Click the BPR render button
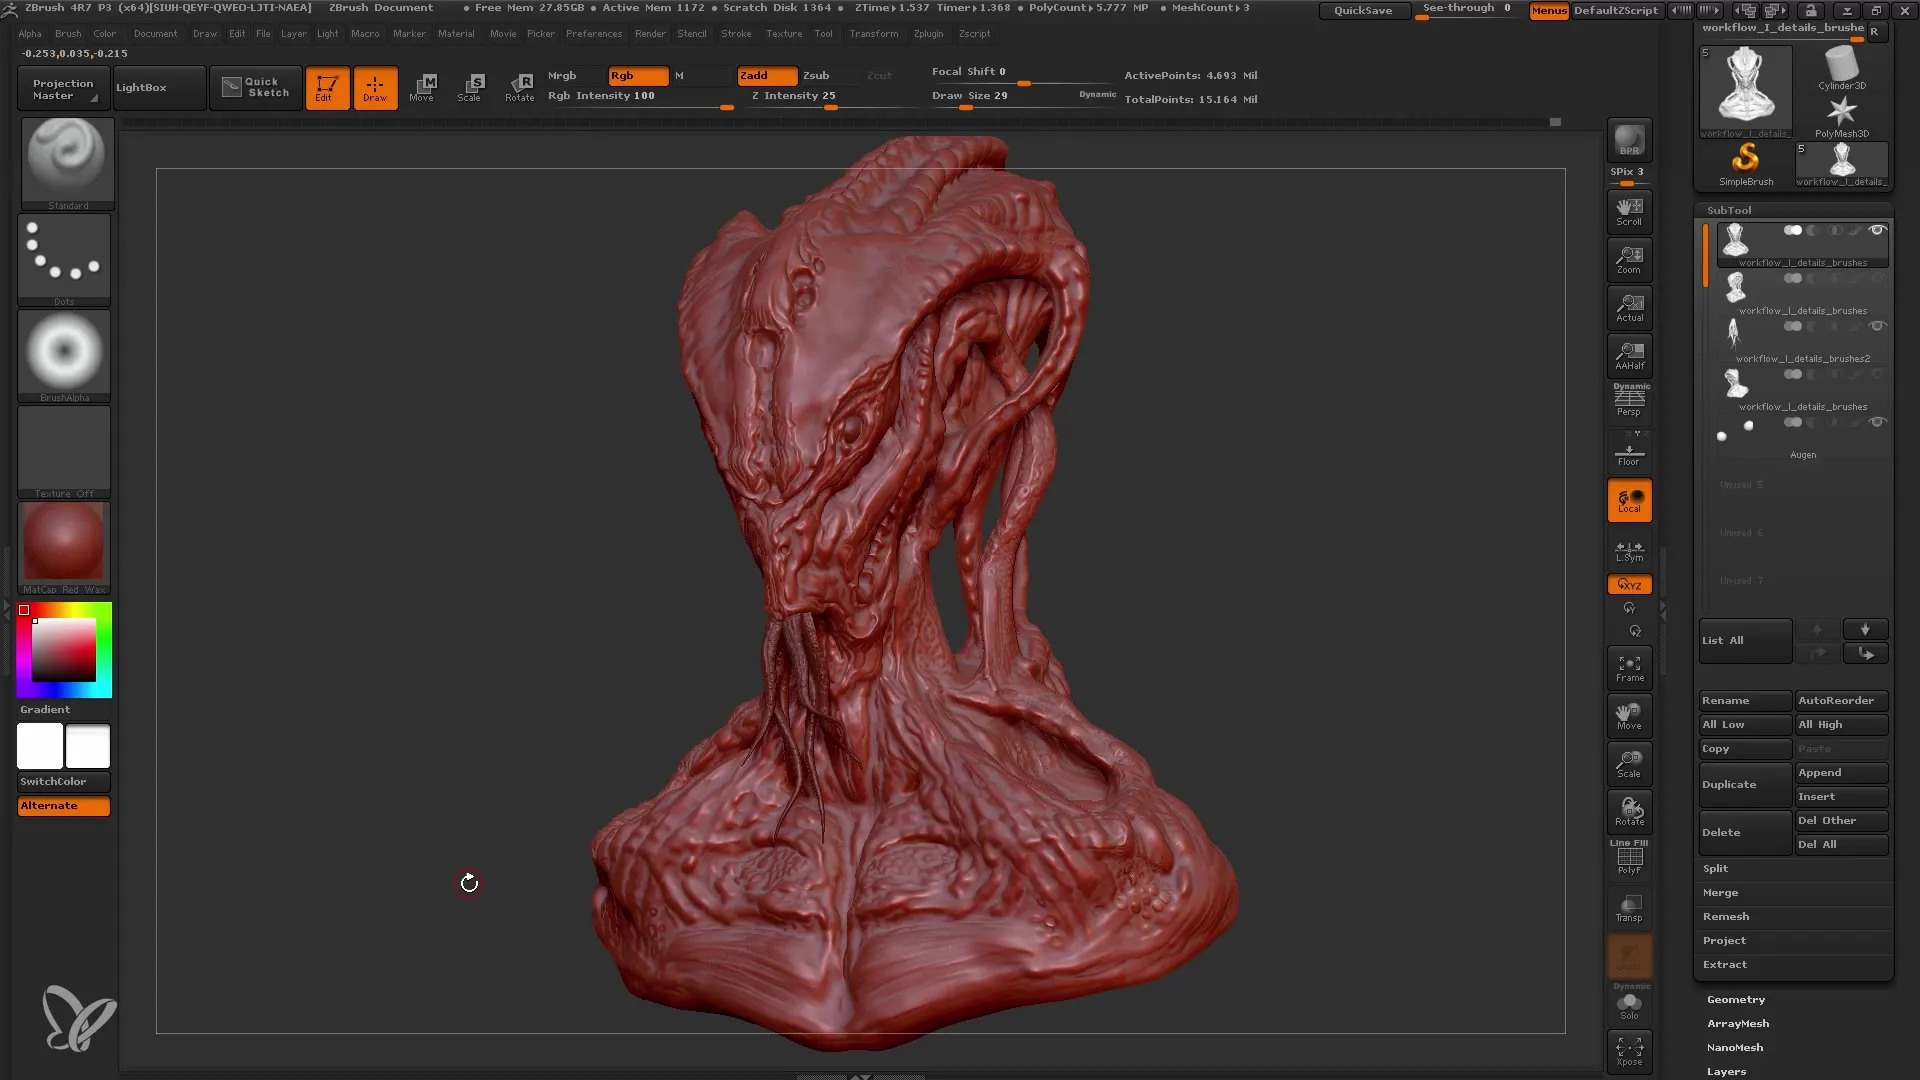Screen dimensions: 1920x1080 1629,141
